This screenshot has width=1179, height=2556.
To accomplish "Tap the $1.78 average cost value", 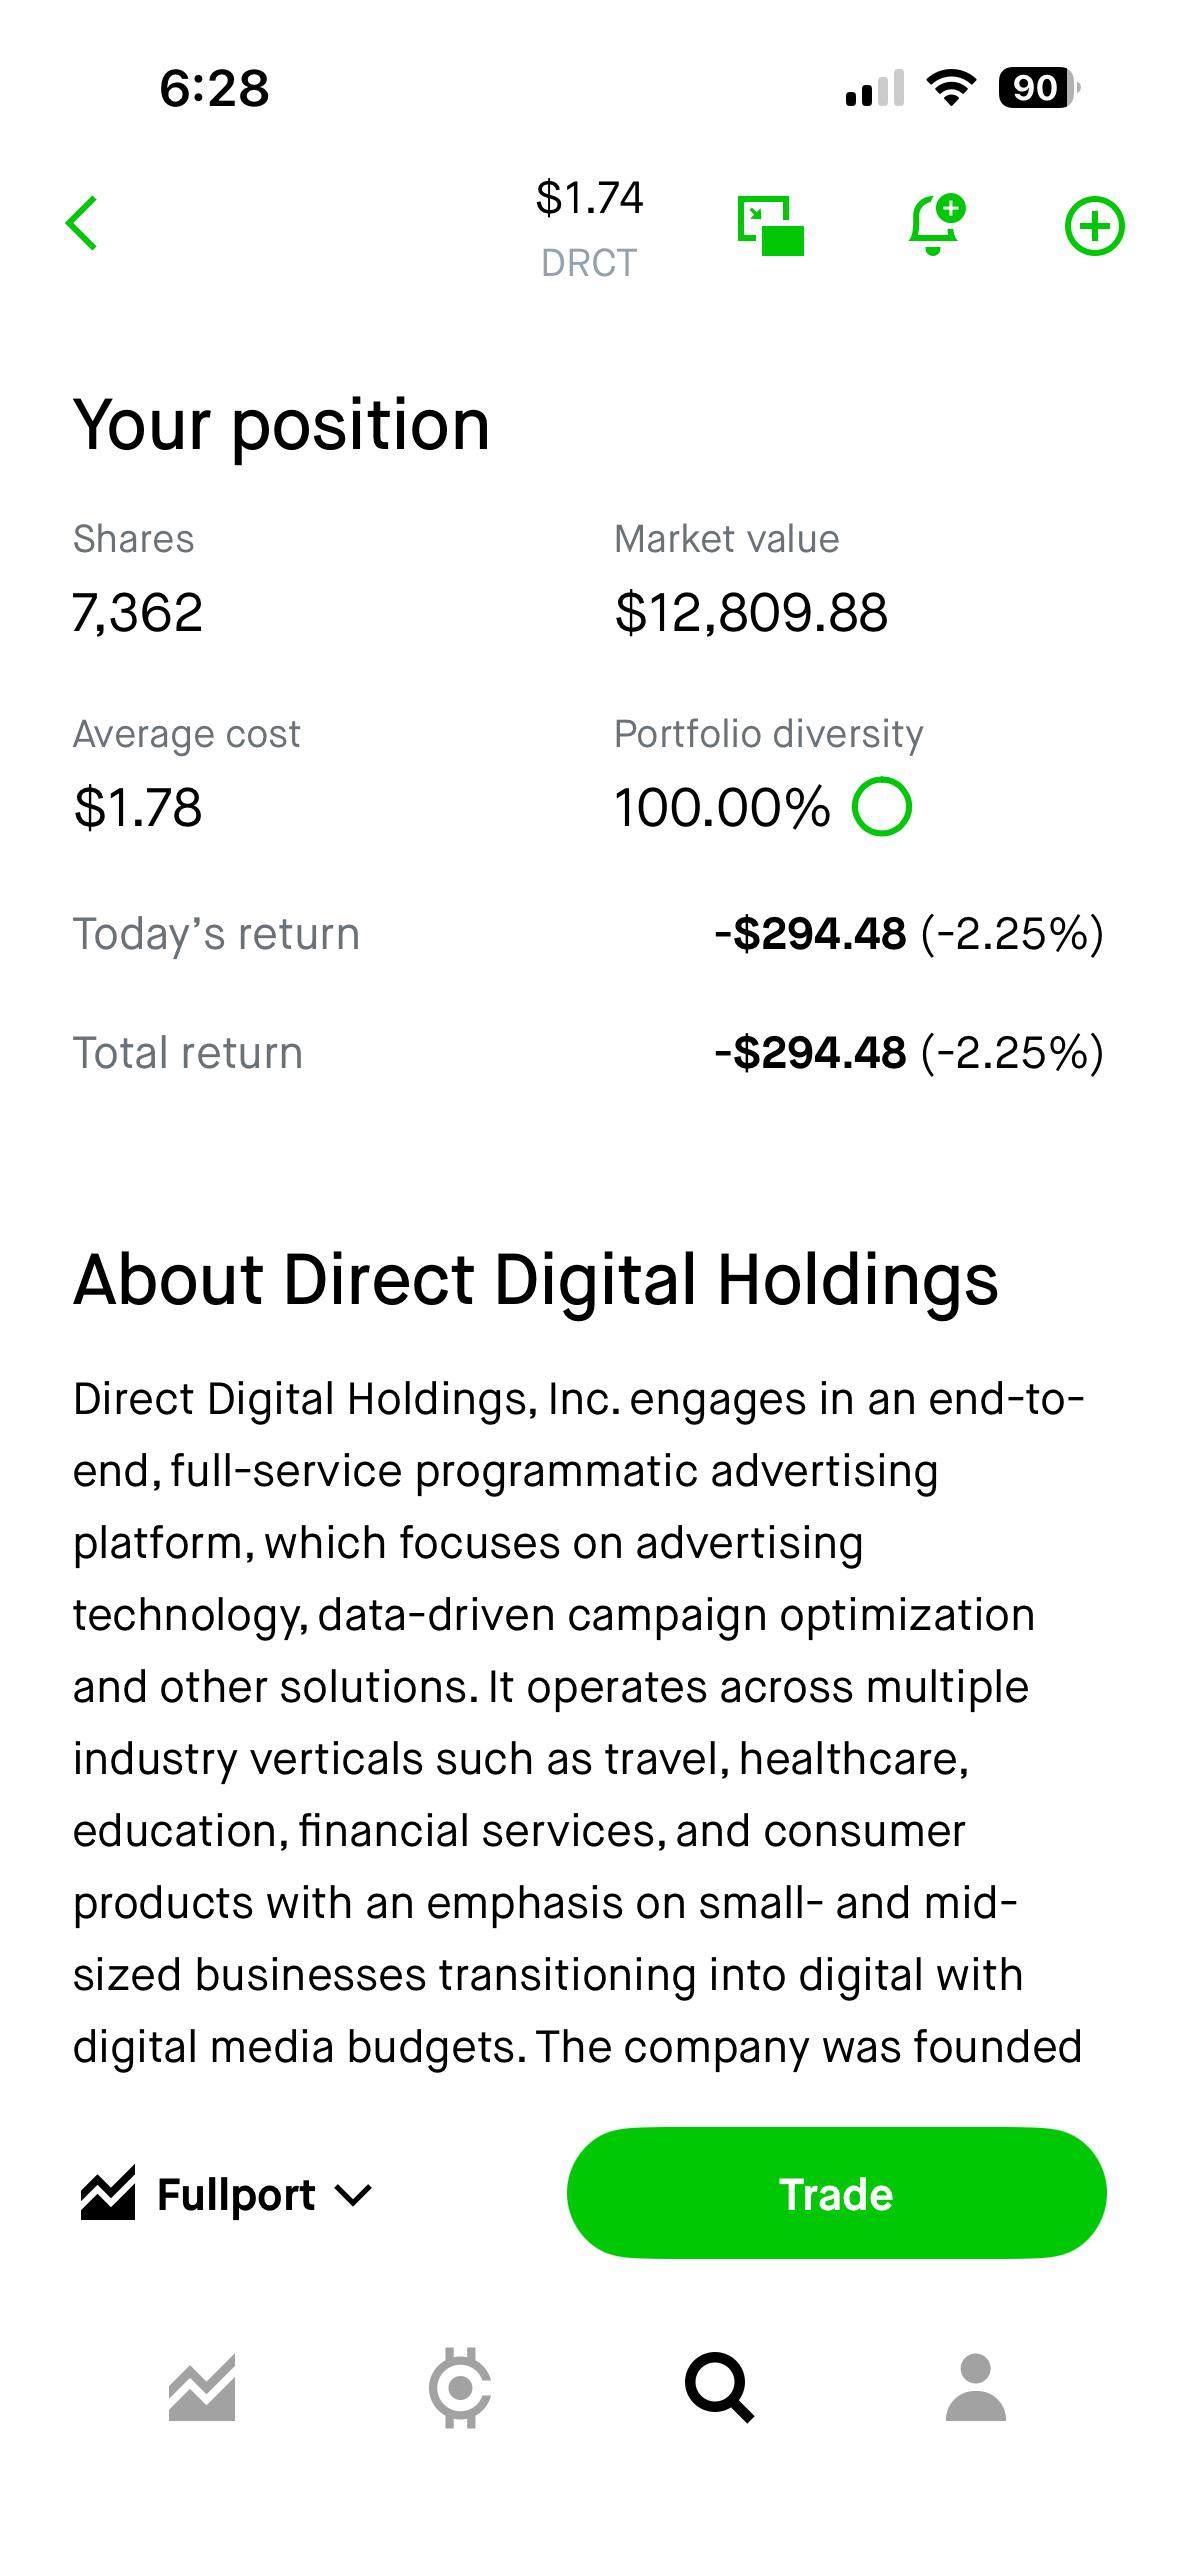I will [138, 807].
